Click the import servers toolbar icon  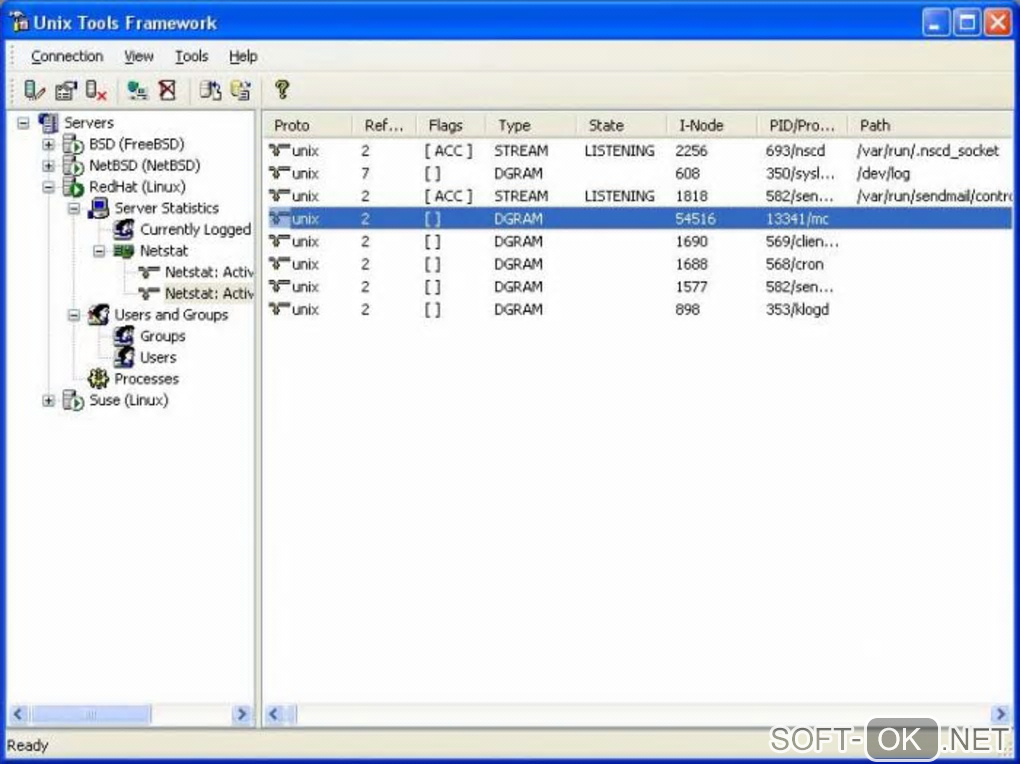(x=210, y=90)
